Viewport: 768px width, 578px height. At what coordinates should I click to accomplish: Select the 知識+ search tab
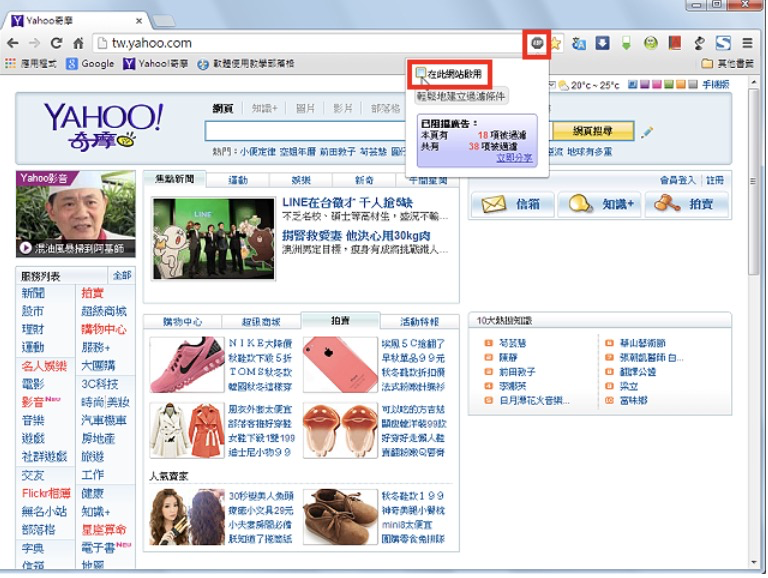coord(264,109)
